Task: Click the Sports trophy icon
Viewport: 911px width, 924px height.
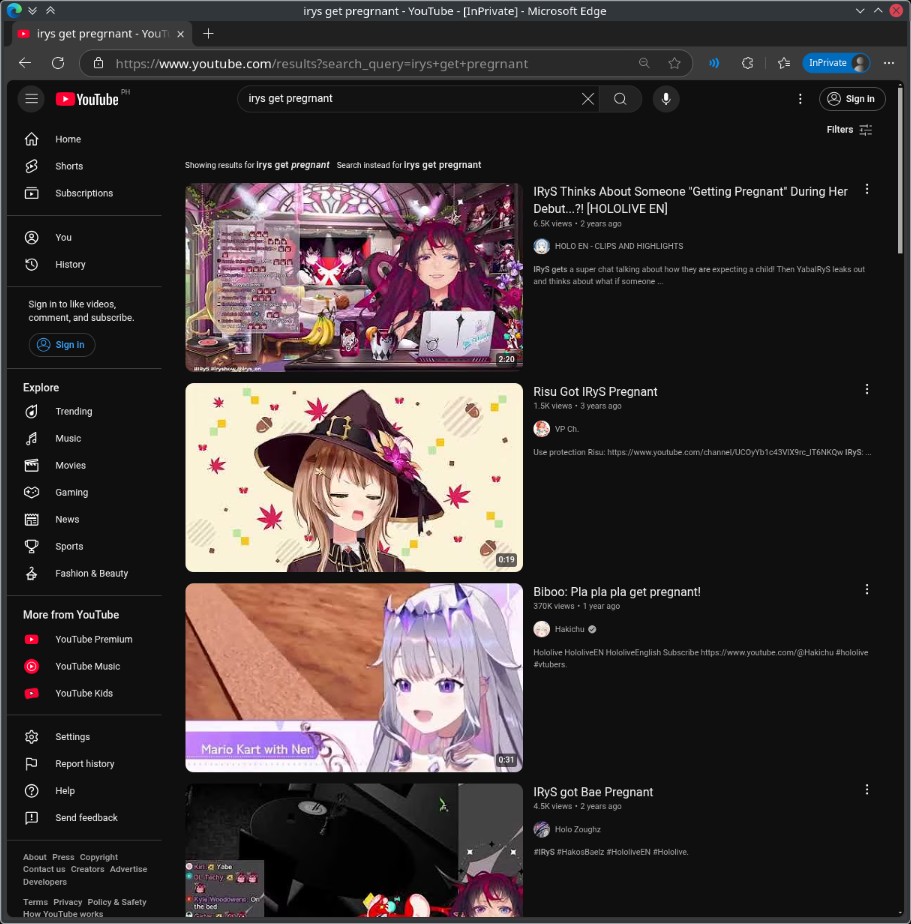Action: [x=32, y=546]
